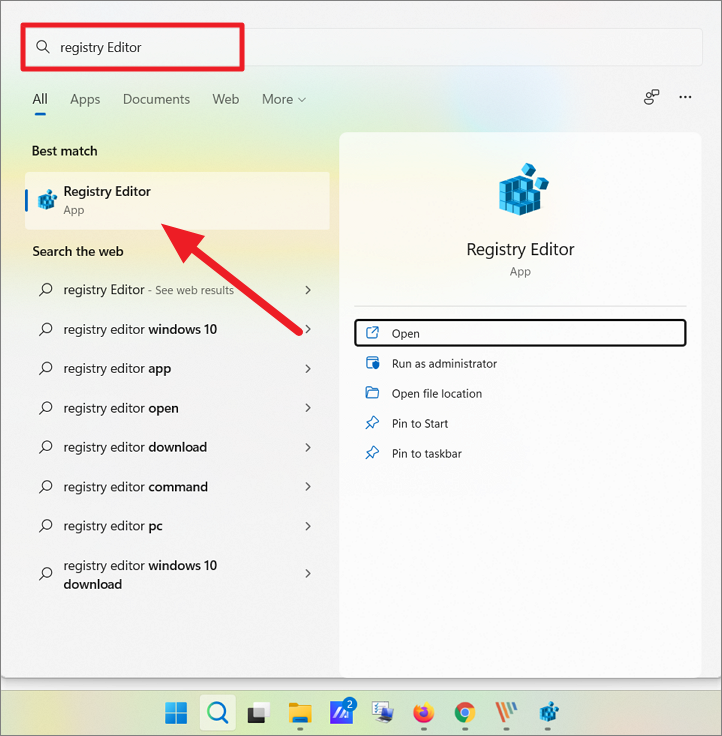Open the computer monitor app on taskbar
The width and height of the screenshot is (722, 736).
(x=383, y=712)
